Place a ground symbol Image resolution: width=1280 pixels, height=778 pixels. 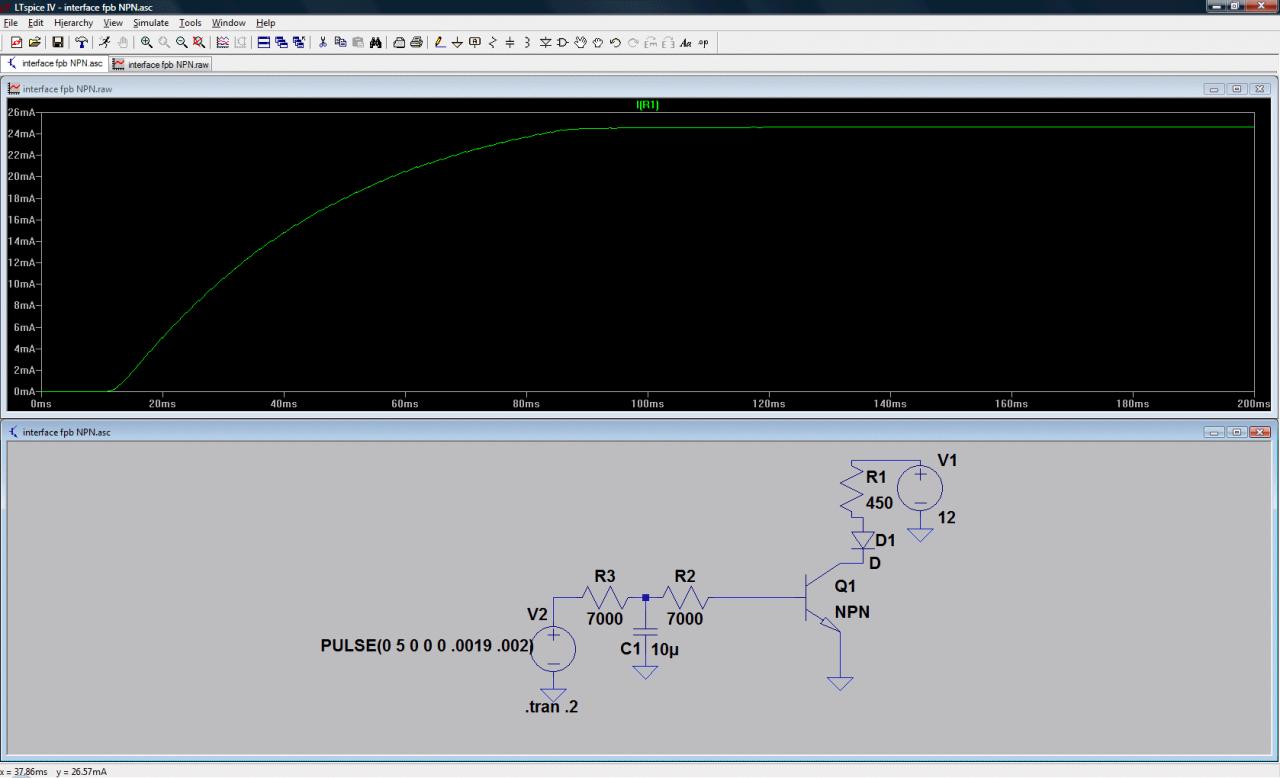click(x=457, y=42)
